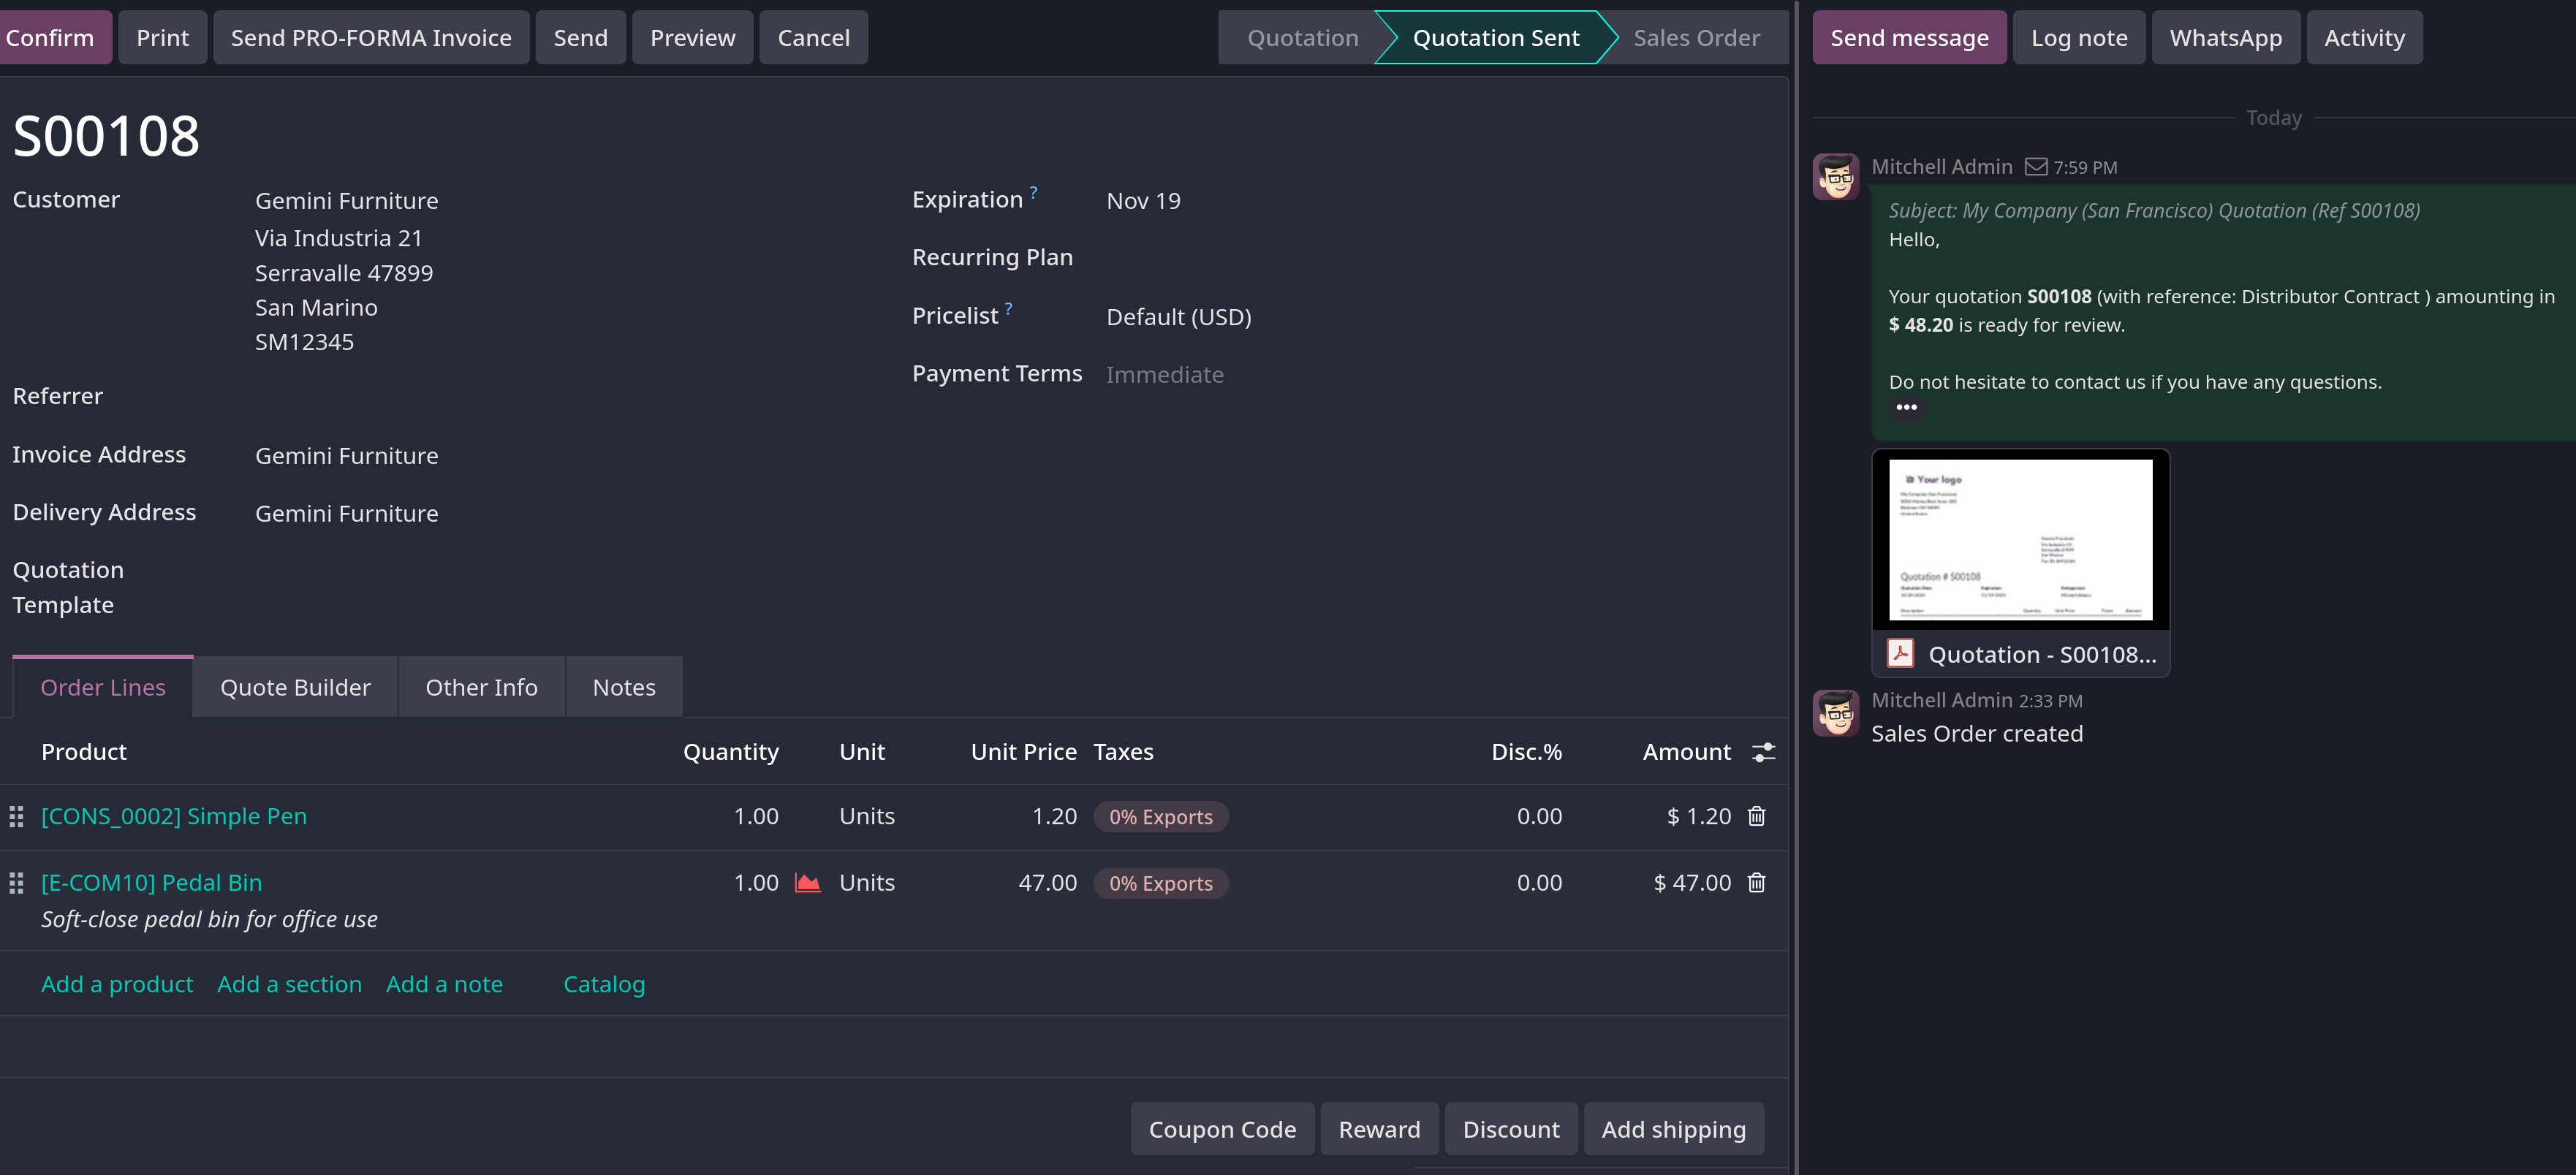Delete the Simple Pen order line

[1756, 816]
